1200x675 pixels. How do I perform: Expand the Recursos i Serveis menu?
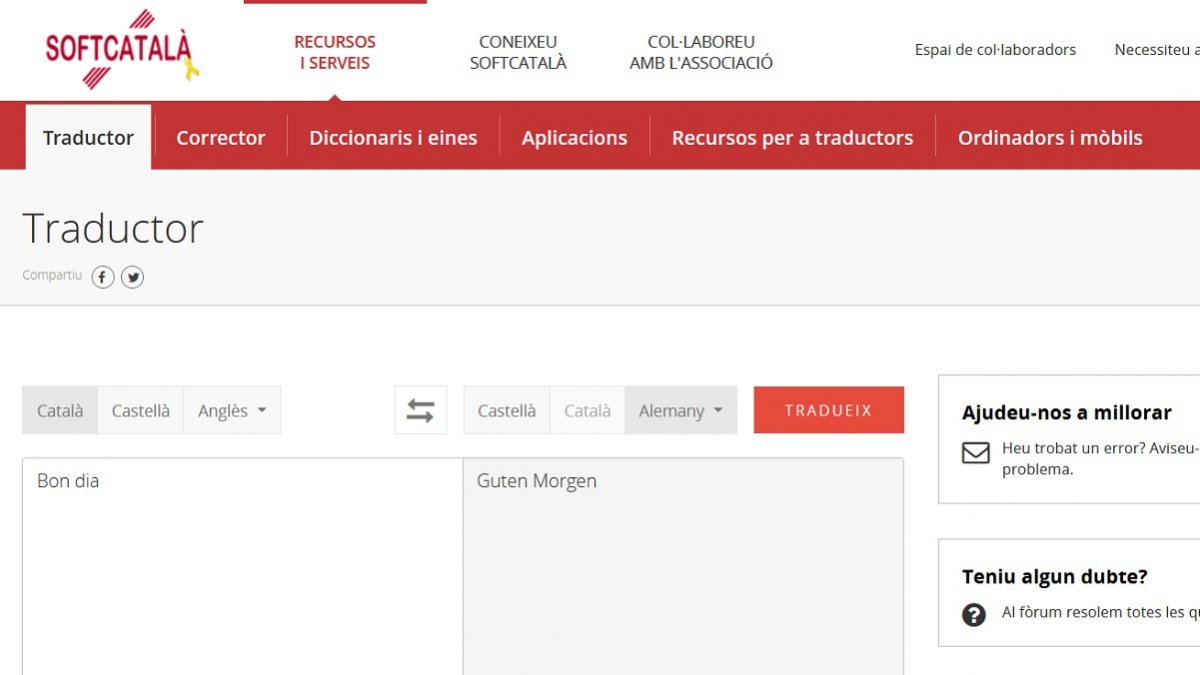click(x=334, y=51)
